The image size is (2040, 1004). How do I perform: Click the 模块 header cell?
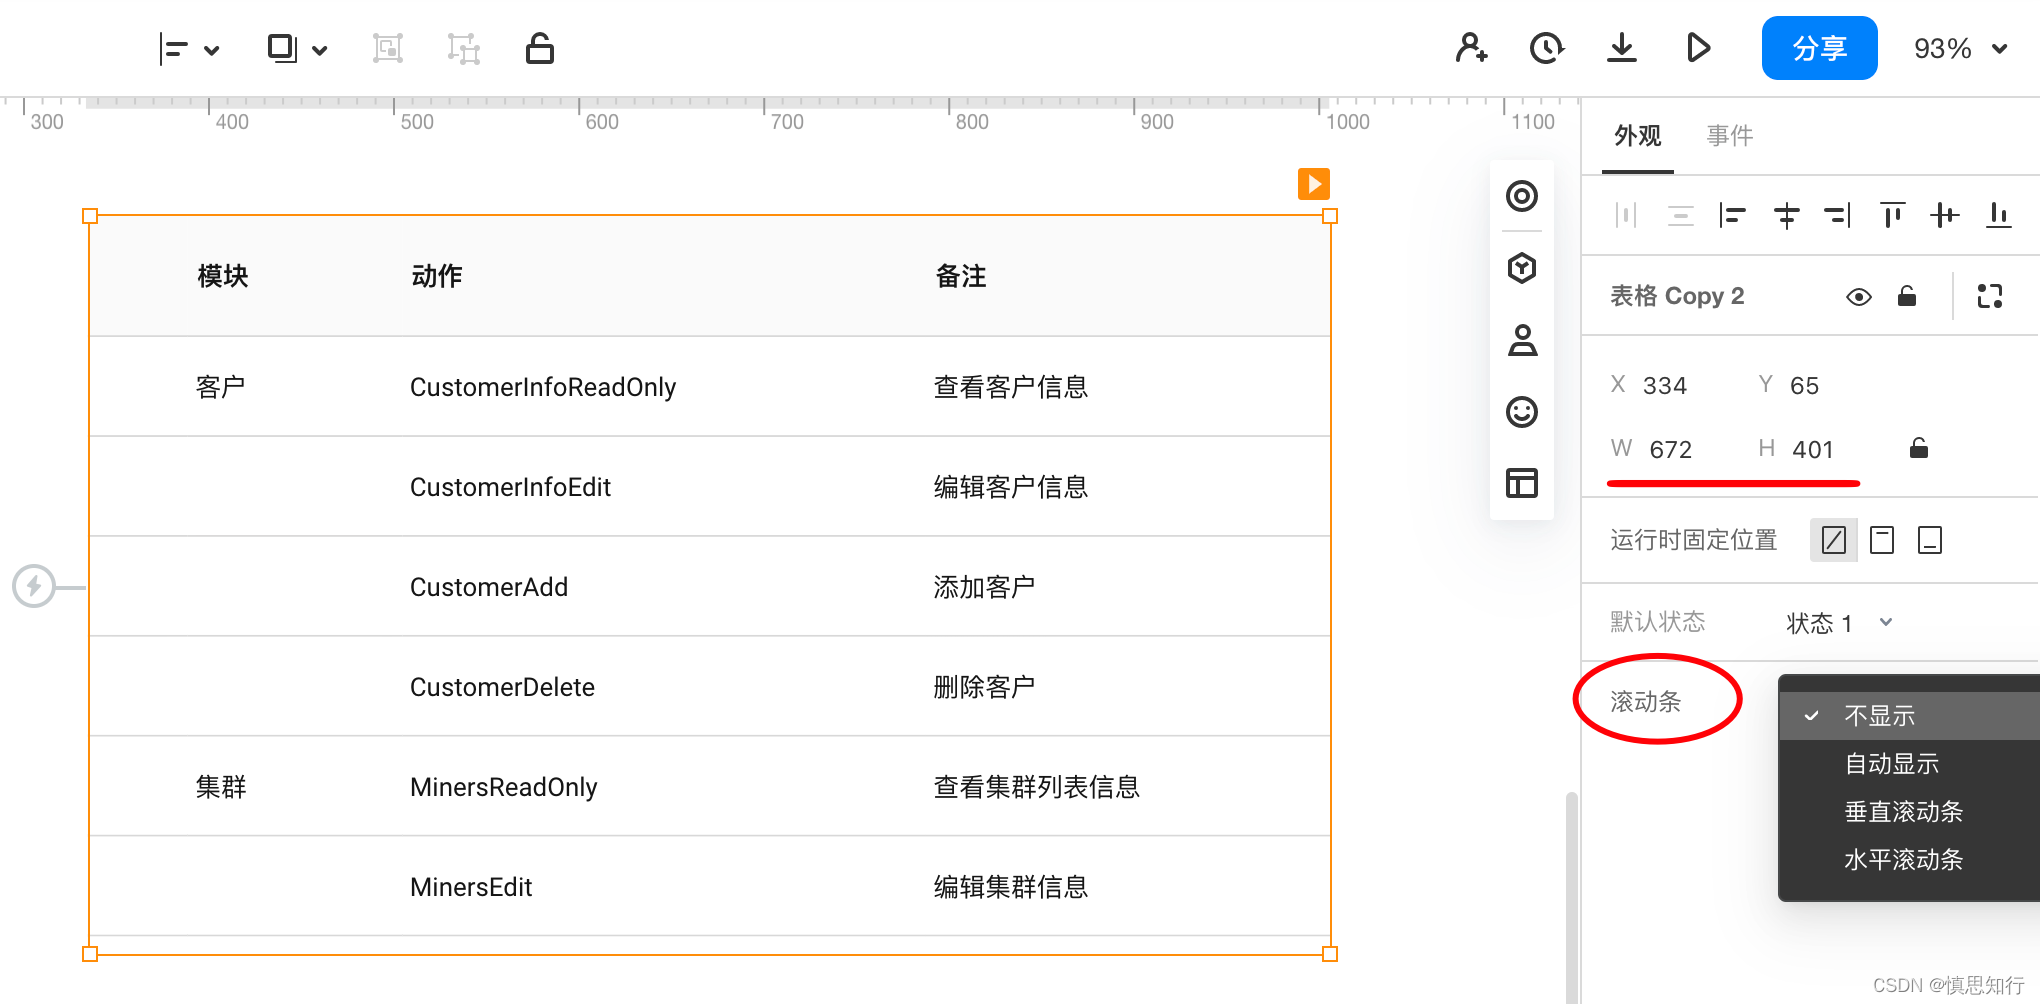pos(222,276)
